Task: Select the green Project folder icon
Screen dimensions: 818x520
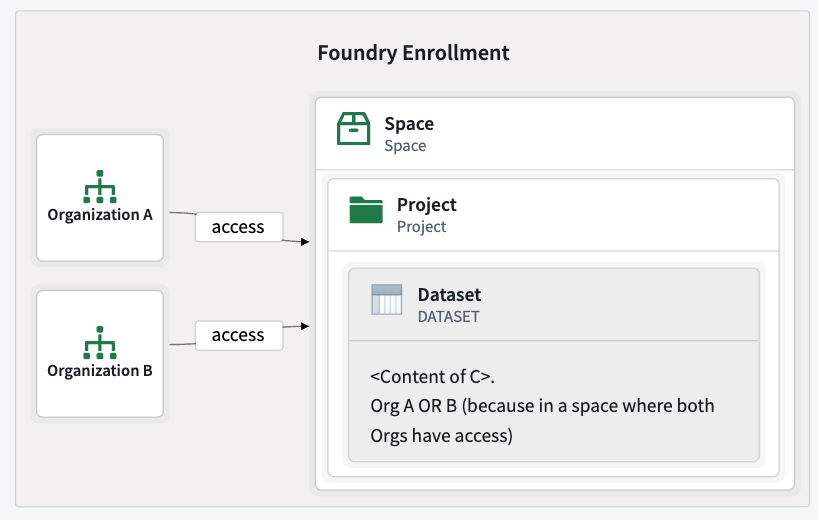Action: [366, 210]
